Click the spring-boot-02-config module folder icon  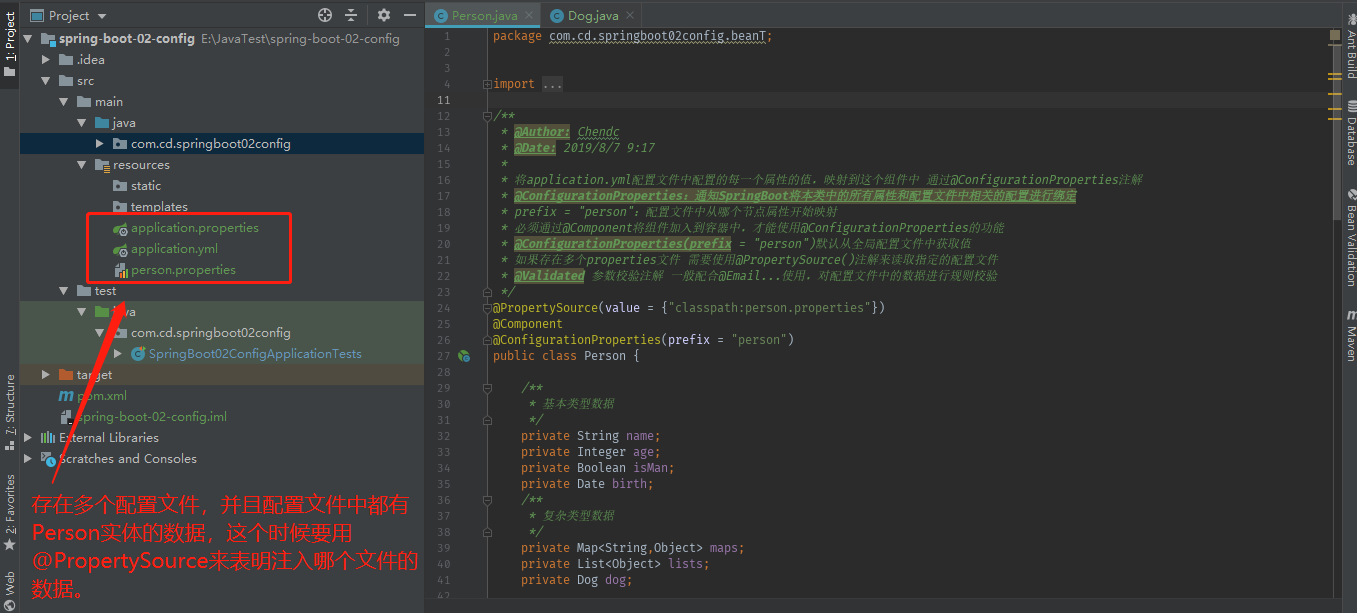click(x=48, y=39)
